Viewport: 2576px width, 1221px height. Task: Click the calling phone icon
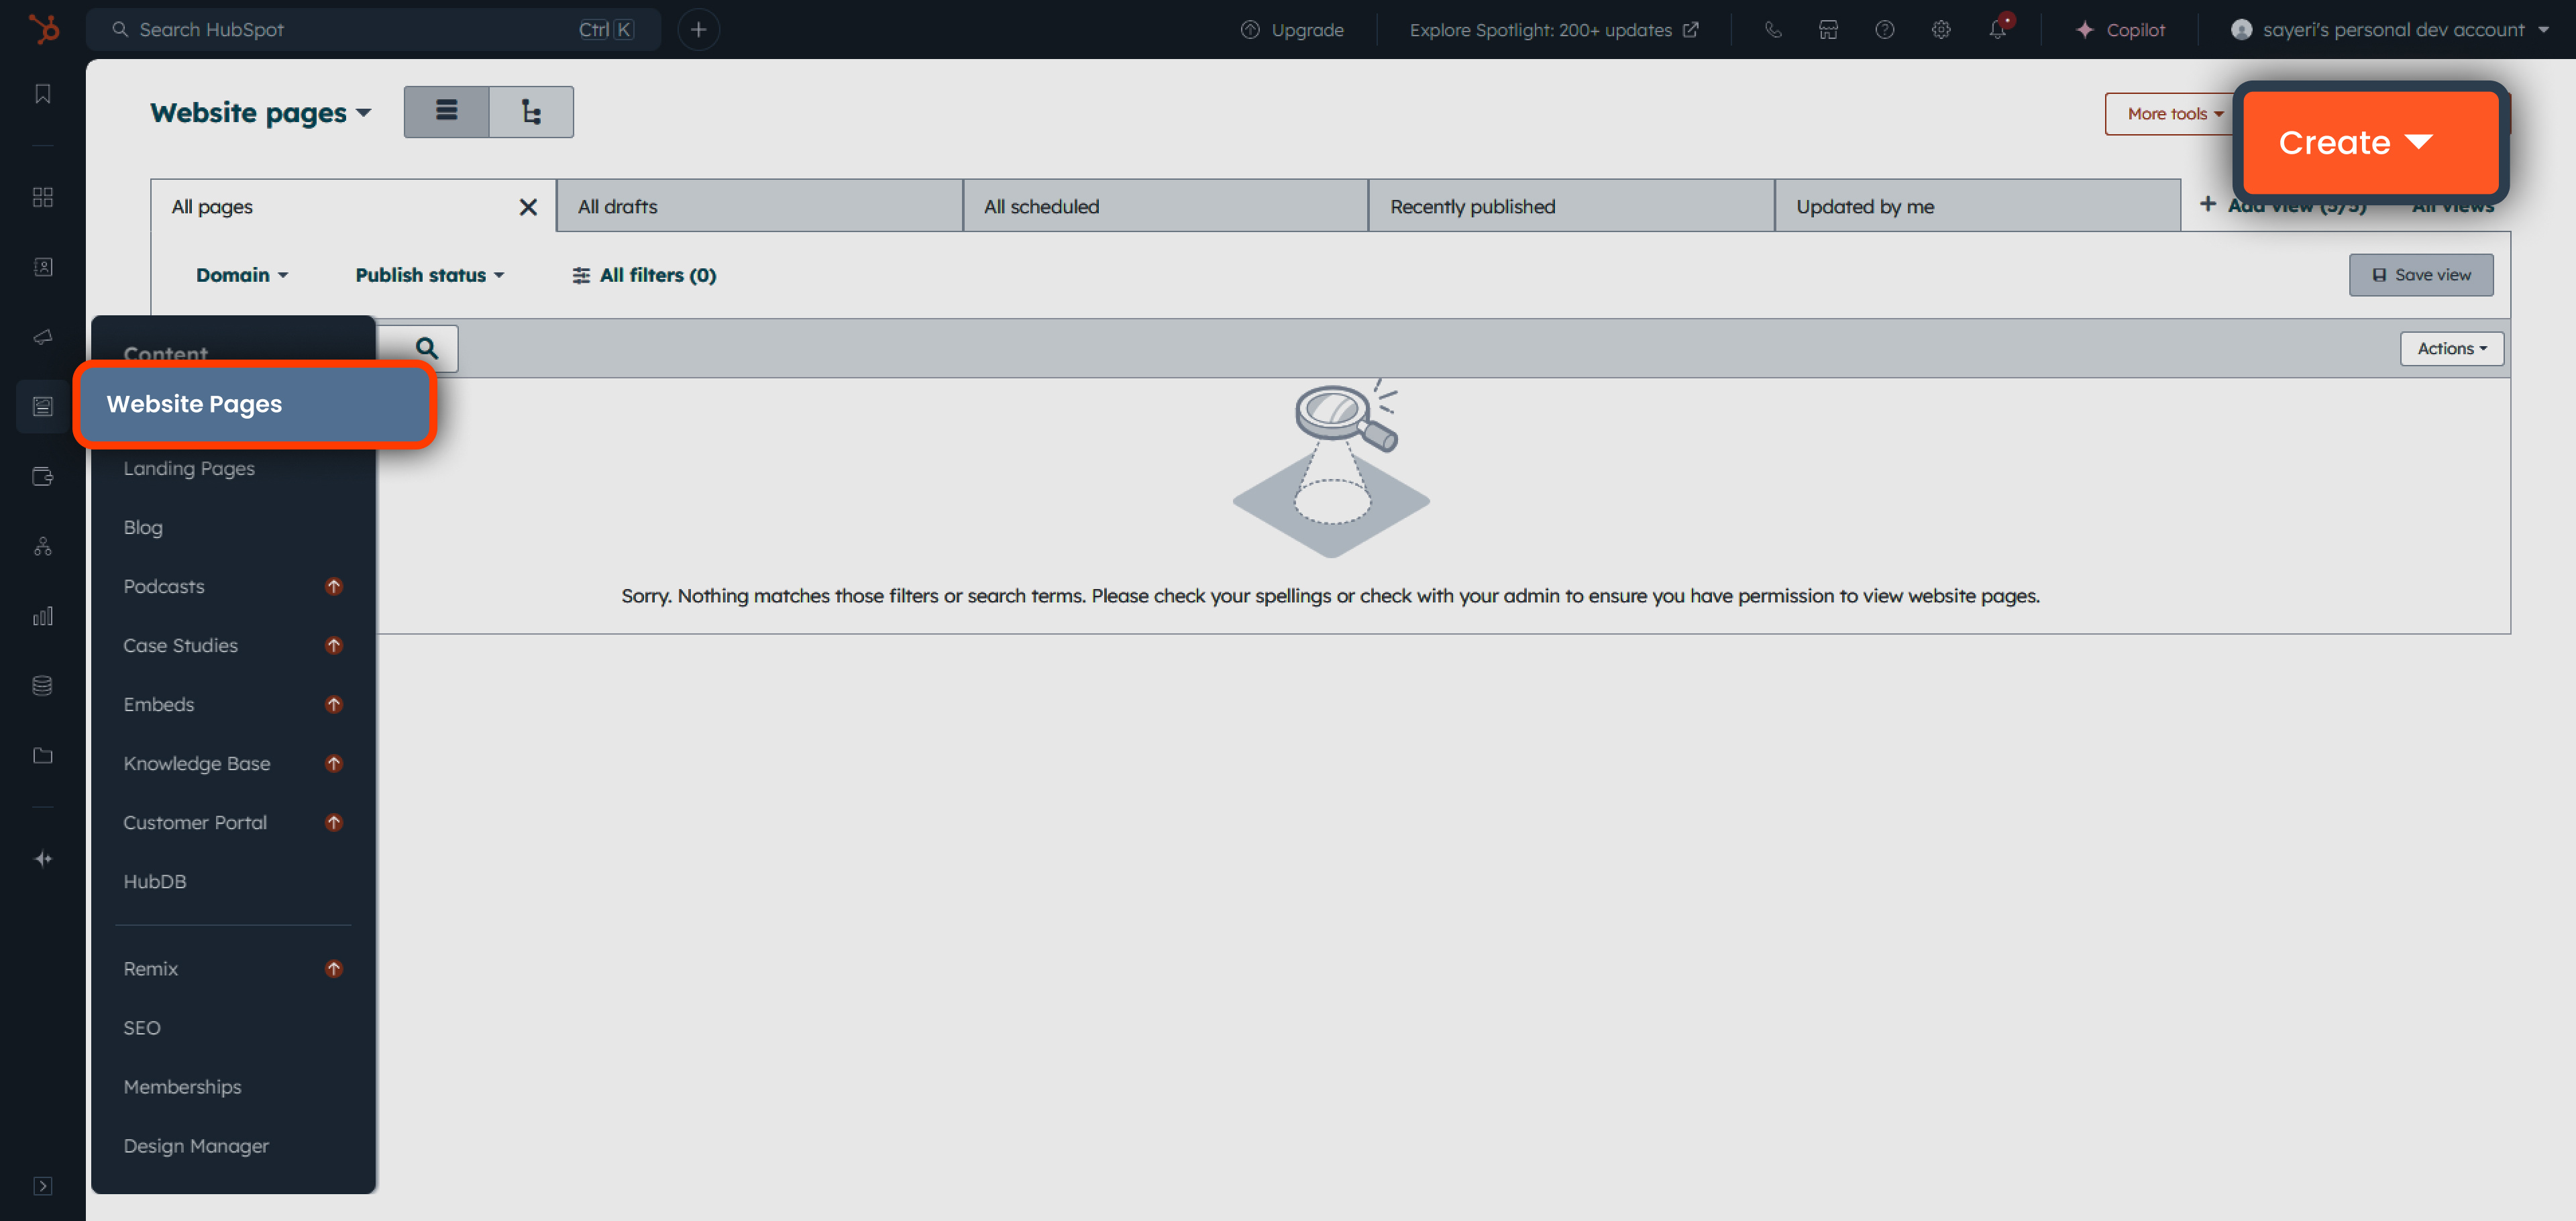[x=1773, y=29]
